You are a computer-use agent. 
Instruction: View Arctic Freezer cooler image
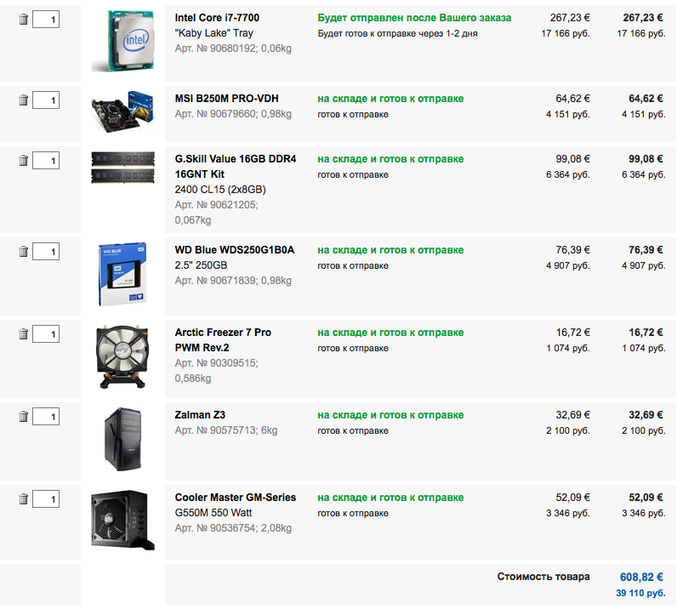coord(123,357)
